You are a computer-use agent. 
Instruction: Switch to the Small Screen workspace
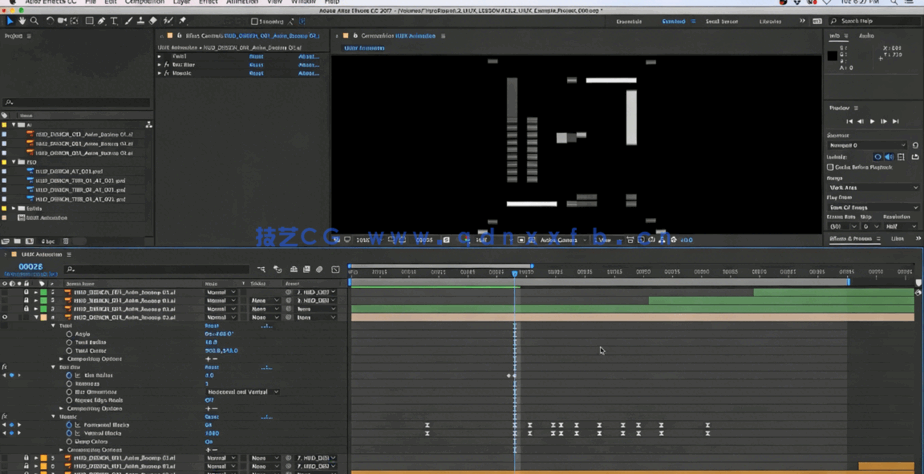721,21
